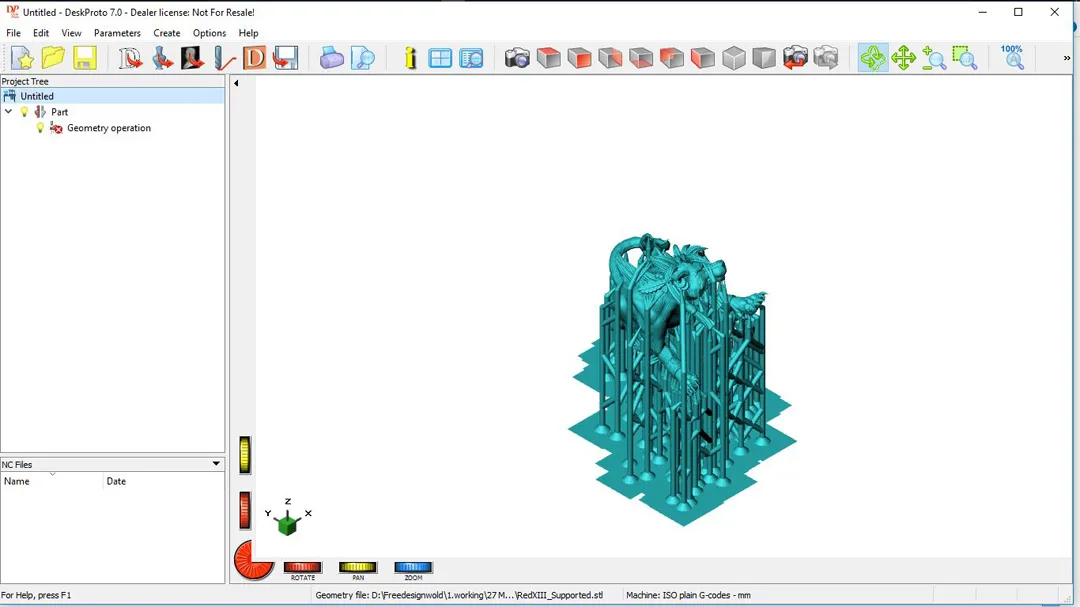Viewport: 1080px width, 607px height.
Task: Click the Project Tree panel title
Action: click(x=25, y=81)
